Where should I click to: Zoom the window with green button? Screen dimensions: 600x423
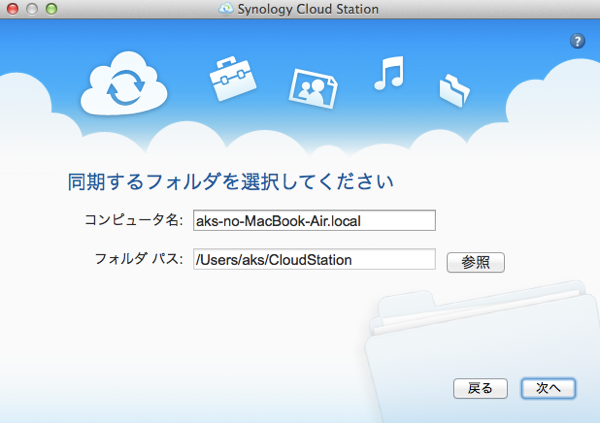[x=51, y=8]
